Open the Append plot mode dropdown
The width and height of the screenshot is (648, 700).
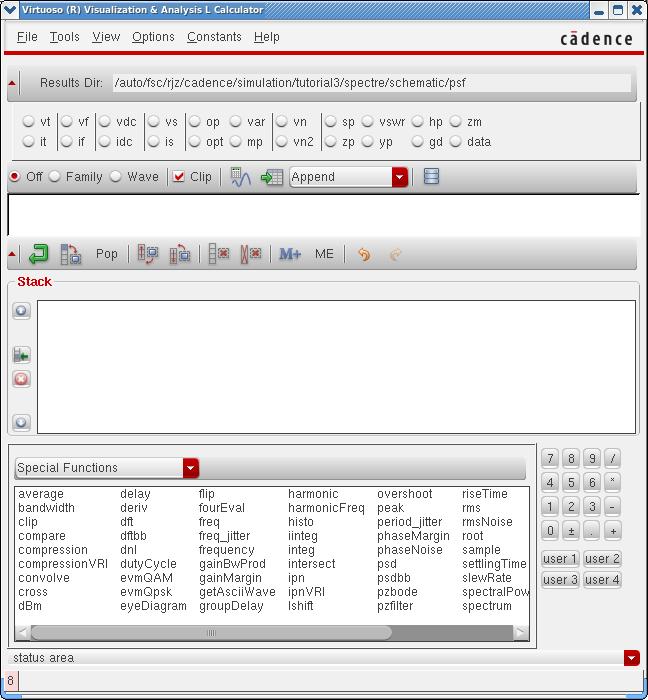(x=399, y=177)
